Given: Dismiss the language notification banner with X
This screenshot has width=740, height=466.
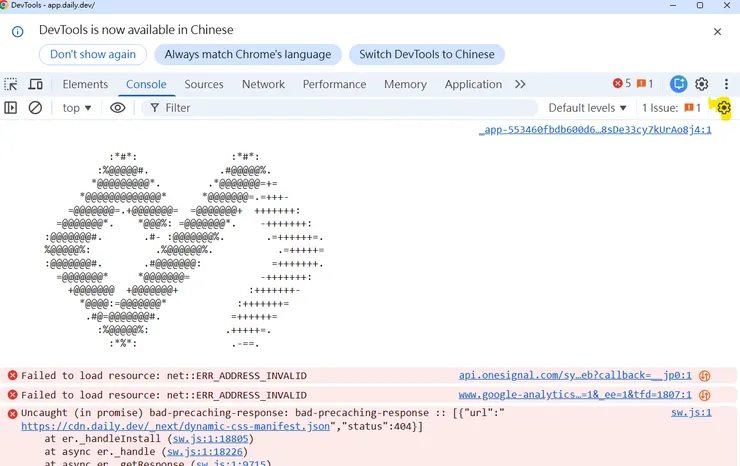Looking at the screenshot, I should [717, 32].
